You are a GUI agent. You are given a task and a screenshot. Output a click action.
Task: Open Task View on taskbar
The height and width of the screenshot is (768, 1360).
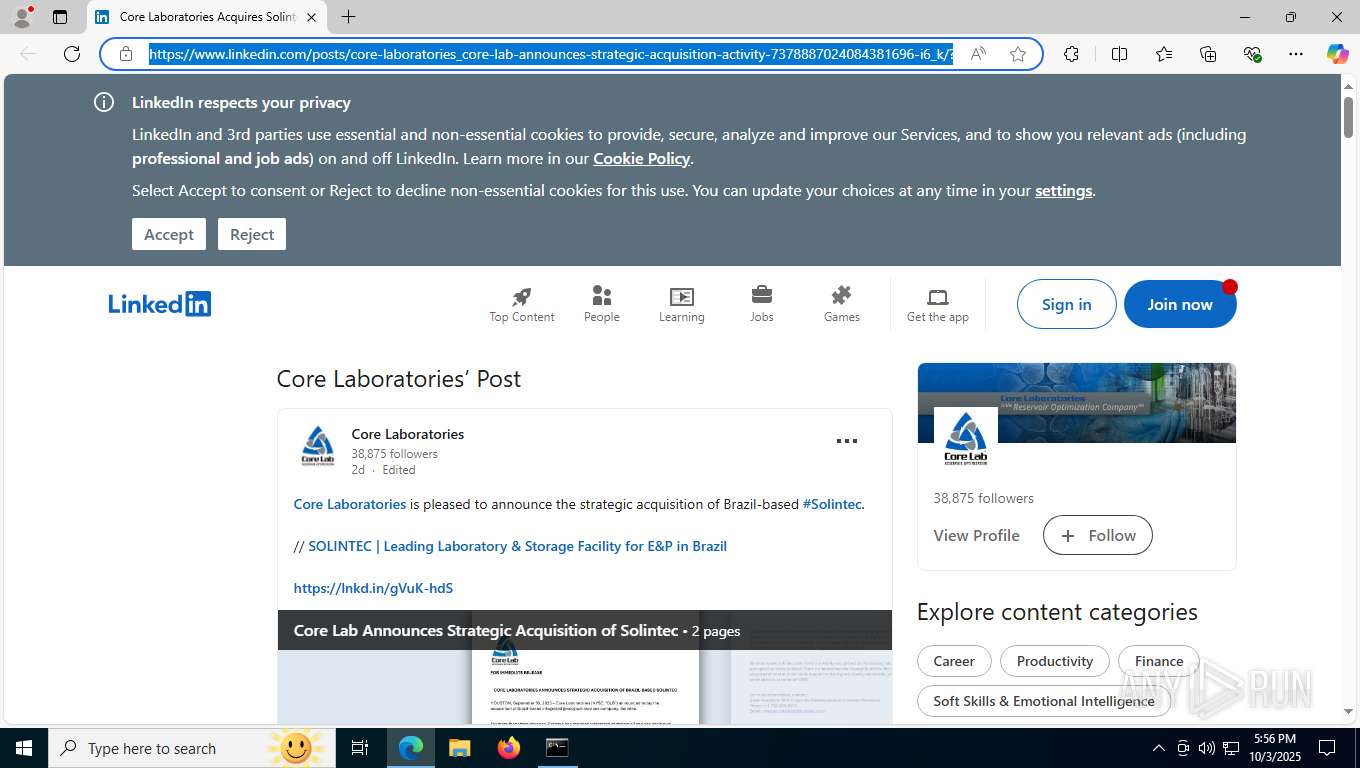(x=360, y=748)
